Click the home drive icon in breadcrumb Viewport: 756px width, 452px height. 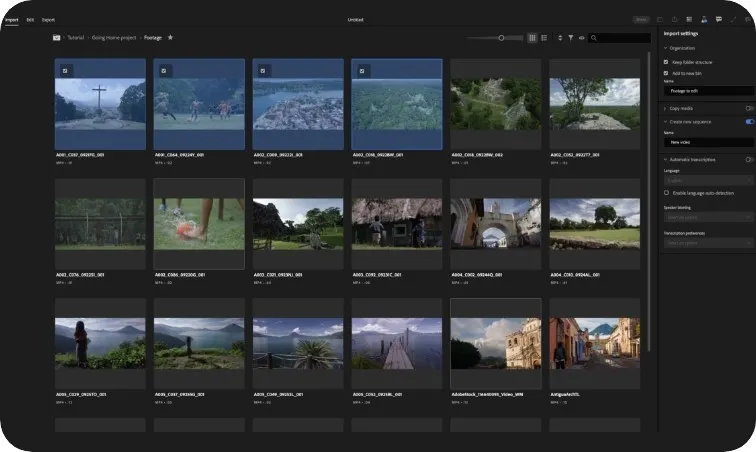pos(56,38)
